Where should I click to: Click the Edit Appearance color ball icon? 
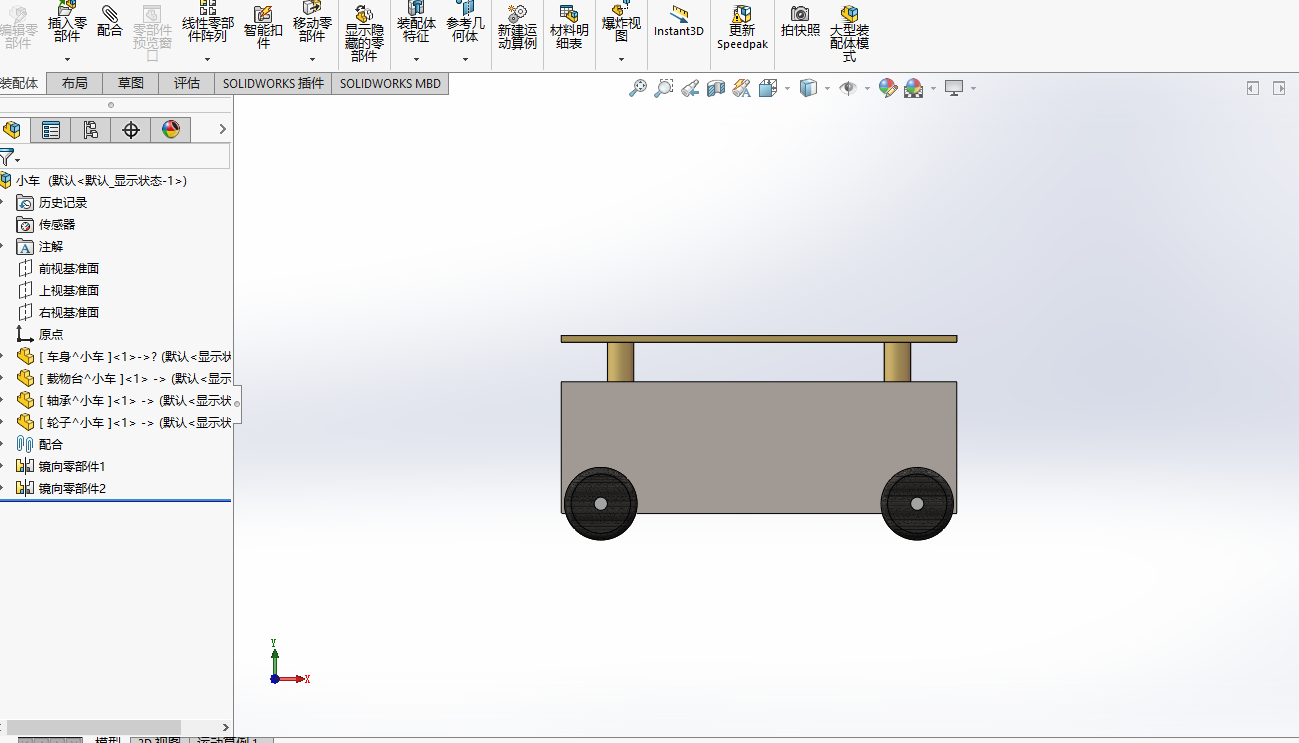887,89
